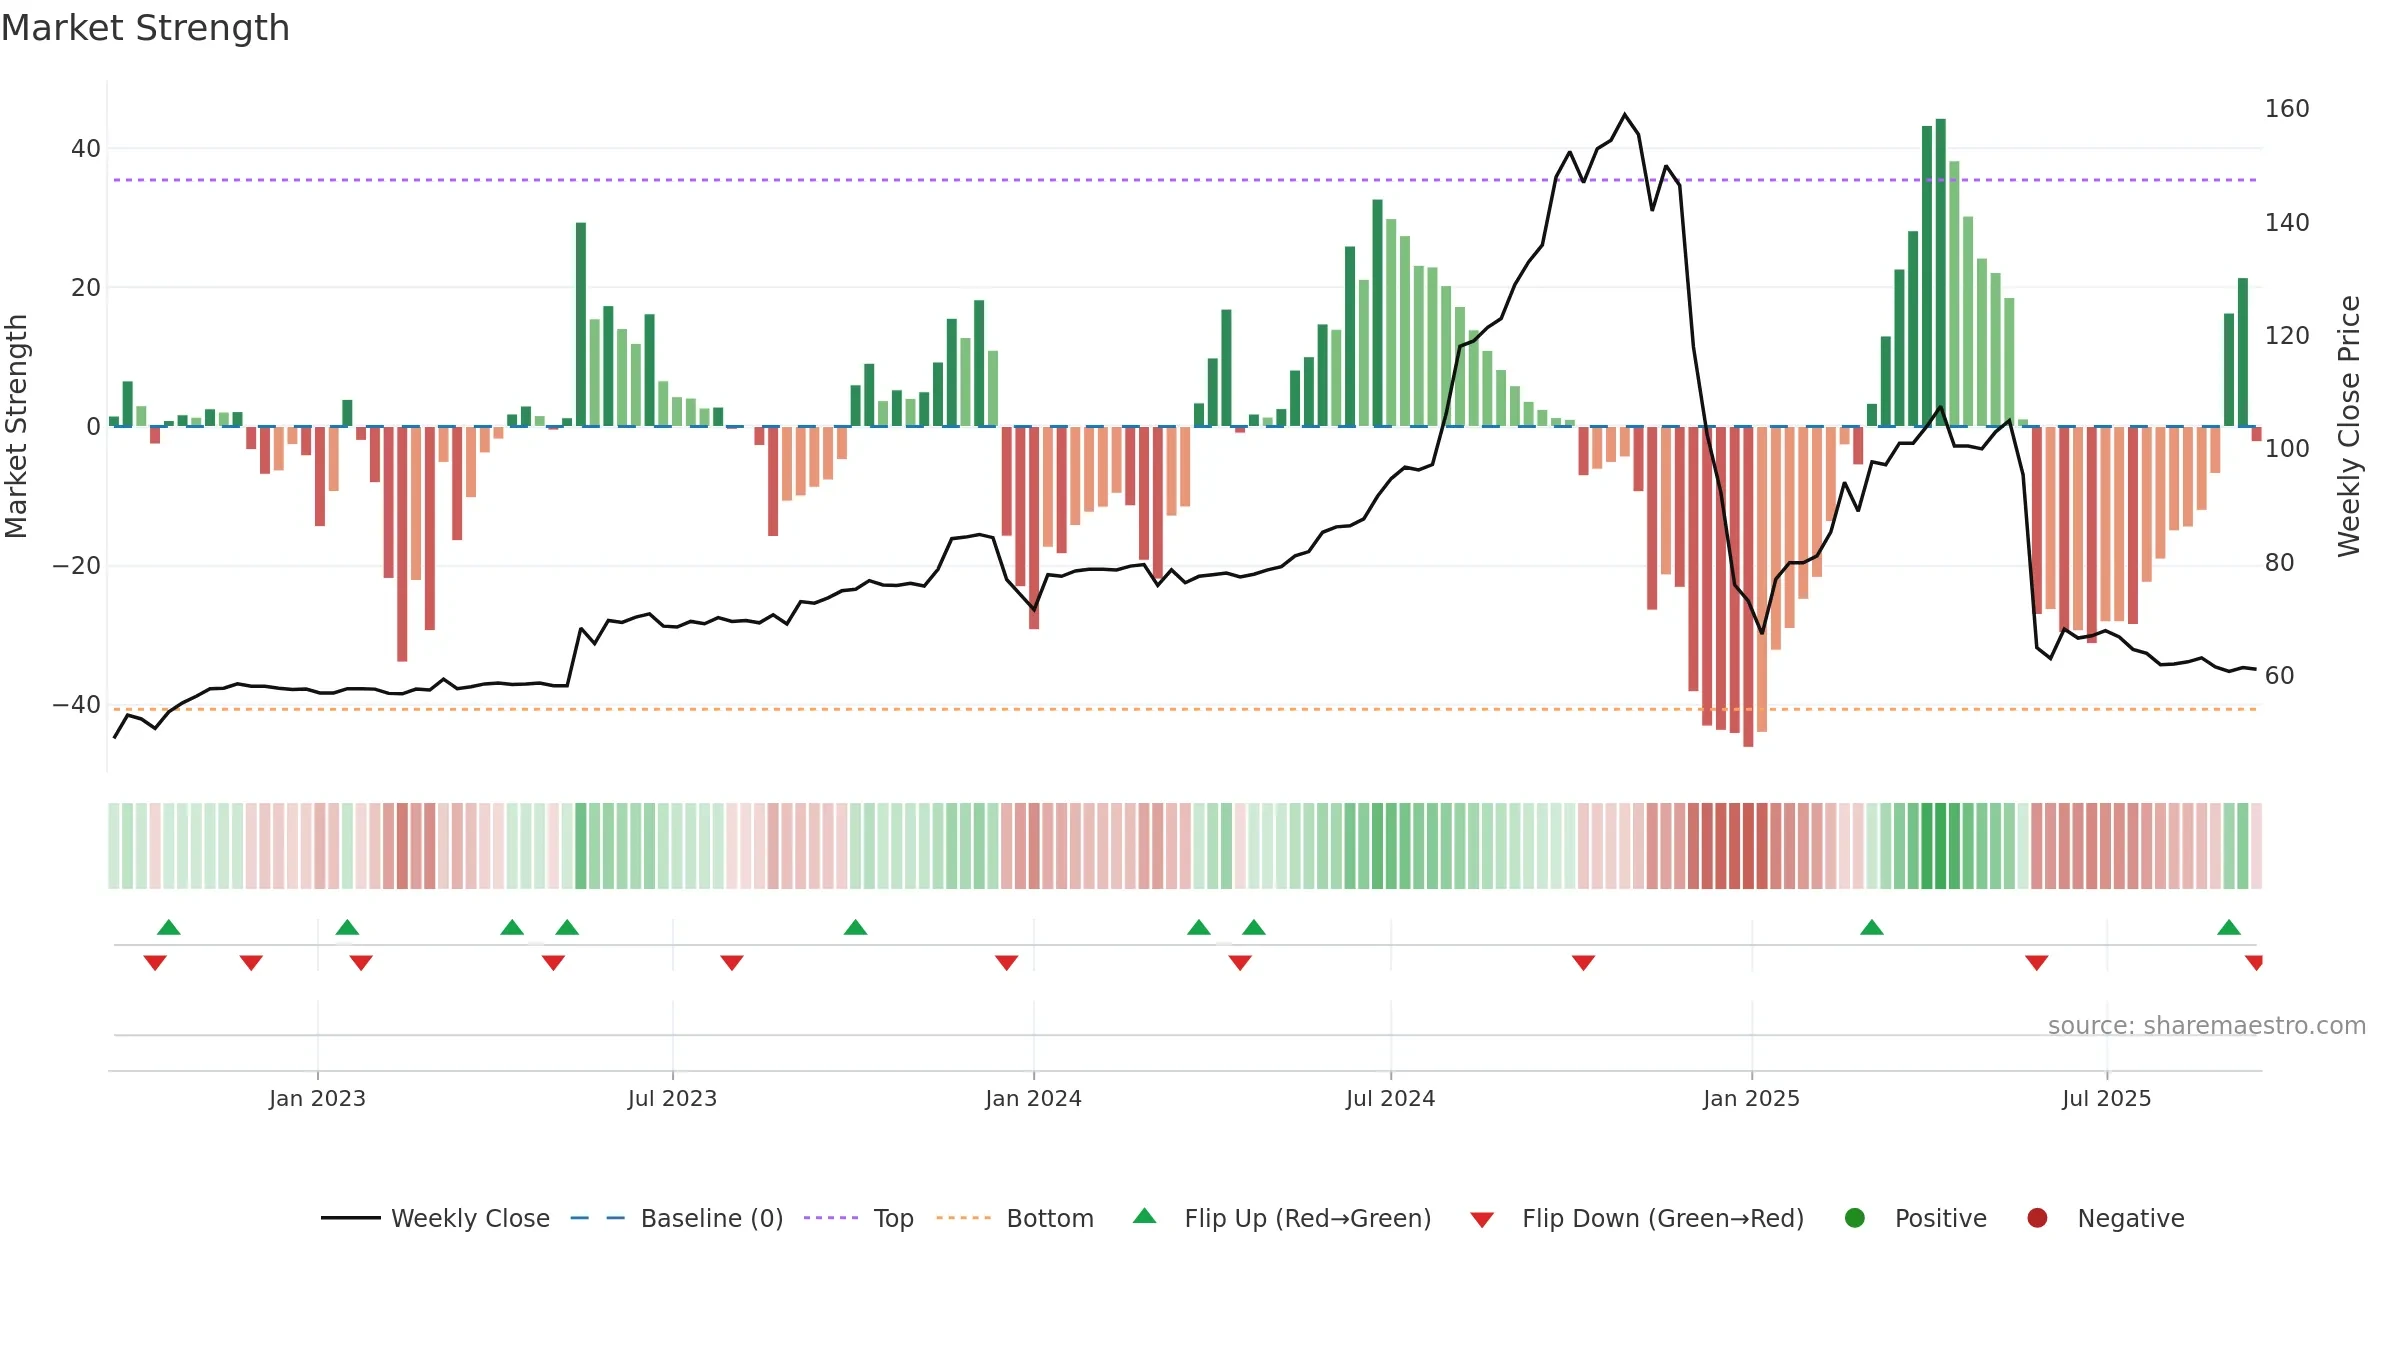Click the red flip-down triangle just before Jul 2025
Screen dimensions: 2400x1350
(2037, 963)
